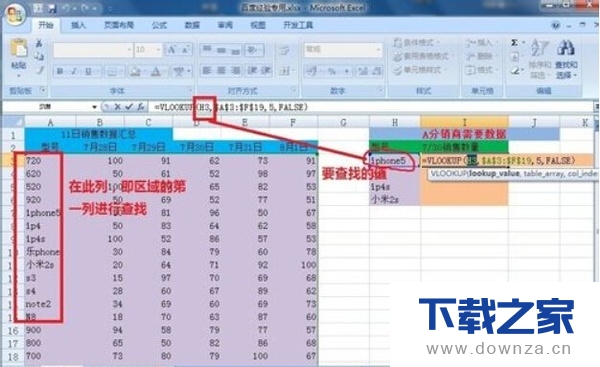Viewport: 600px width, 367px height.
Task: Undo last action in quick access toolbar
Action: point(65,8)
